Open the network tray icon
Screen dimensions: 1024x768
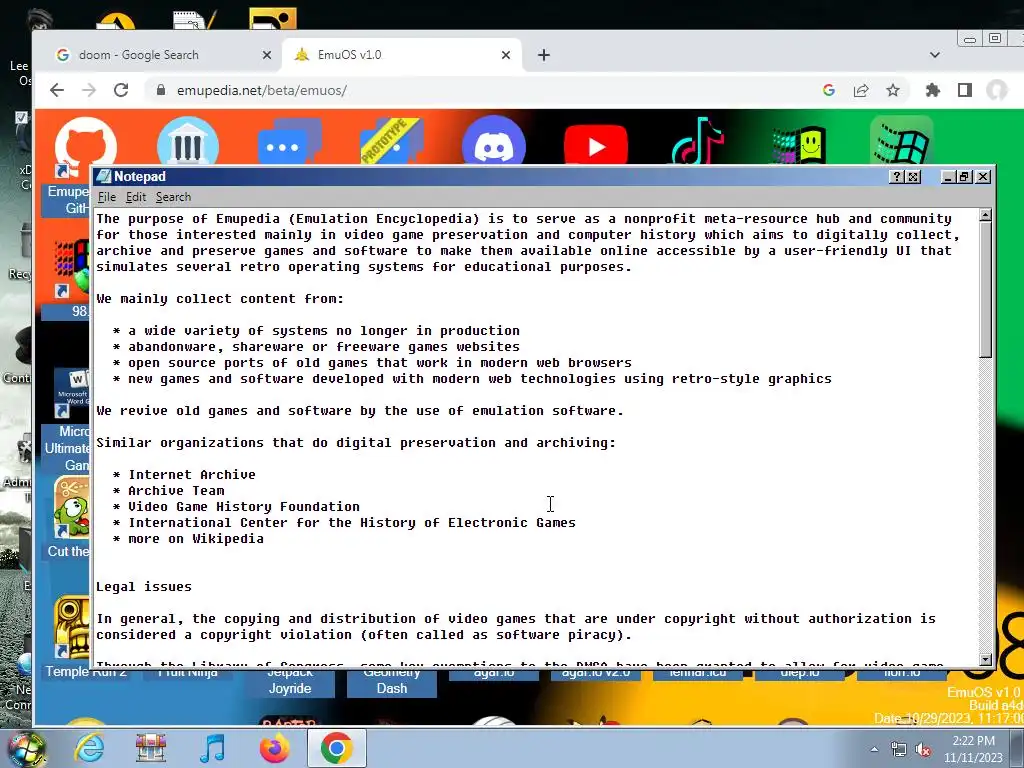click(x=899, y=750)
